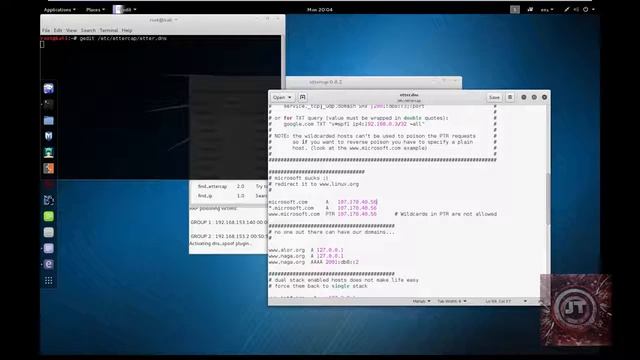Open the Ettercap 'e' icon in dock
This screenshot has height=360, width=640.
click(x=49, y=264)
